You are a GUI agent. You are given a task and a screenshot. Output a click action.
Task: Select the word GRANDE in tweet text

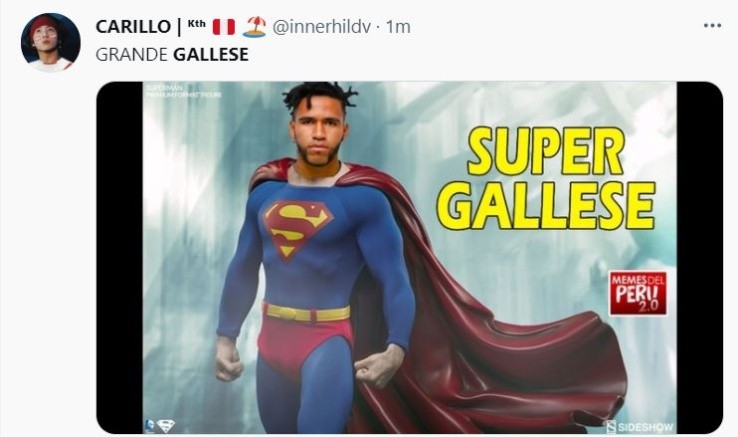[131, 55]
